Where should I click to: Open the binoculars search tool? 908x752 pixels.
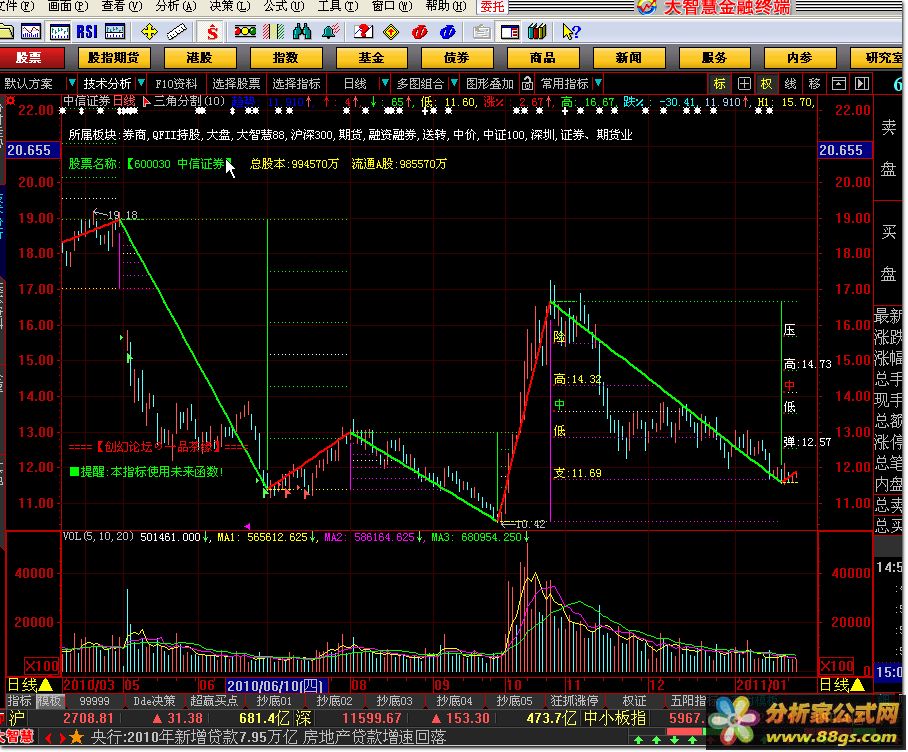point(302,31)
